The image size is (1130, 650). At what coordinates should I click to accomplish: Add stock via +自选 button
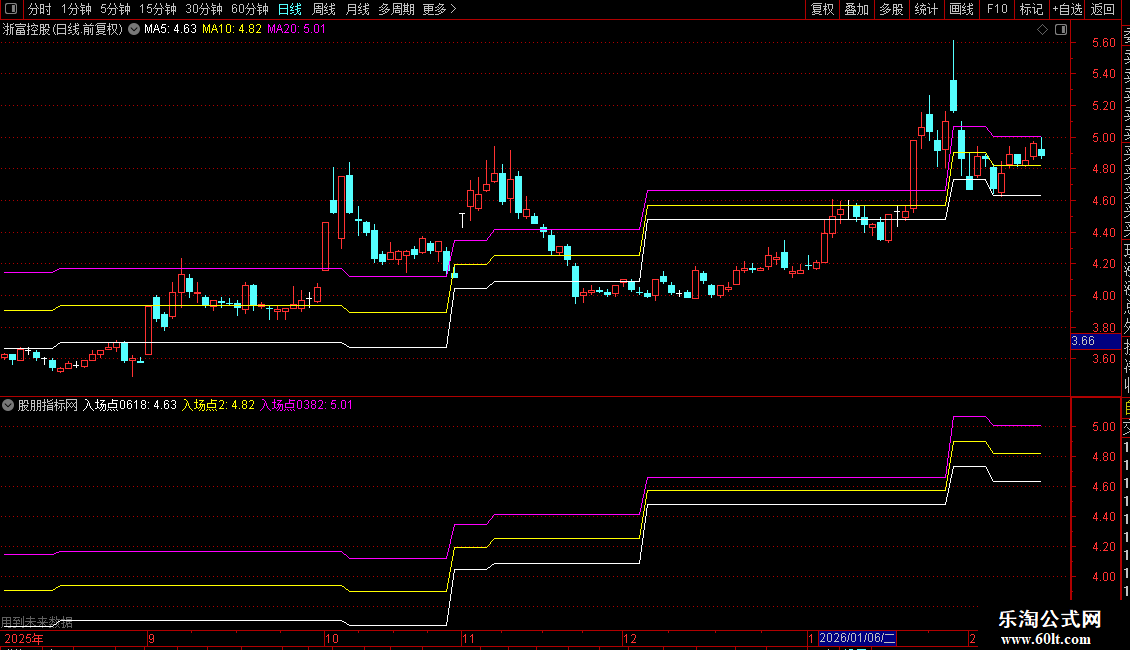coord(1067,9)
